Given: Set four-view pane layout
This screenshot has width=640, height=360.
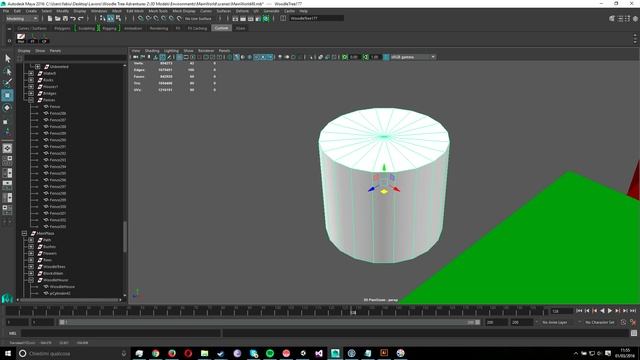Looking at the screenshot, I should [7, 161].
